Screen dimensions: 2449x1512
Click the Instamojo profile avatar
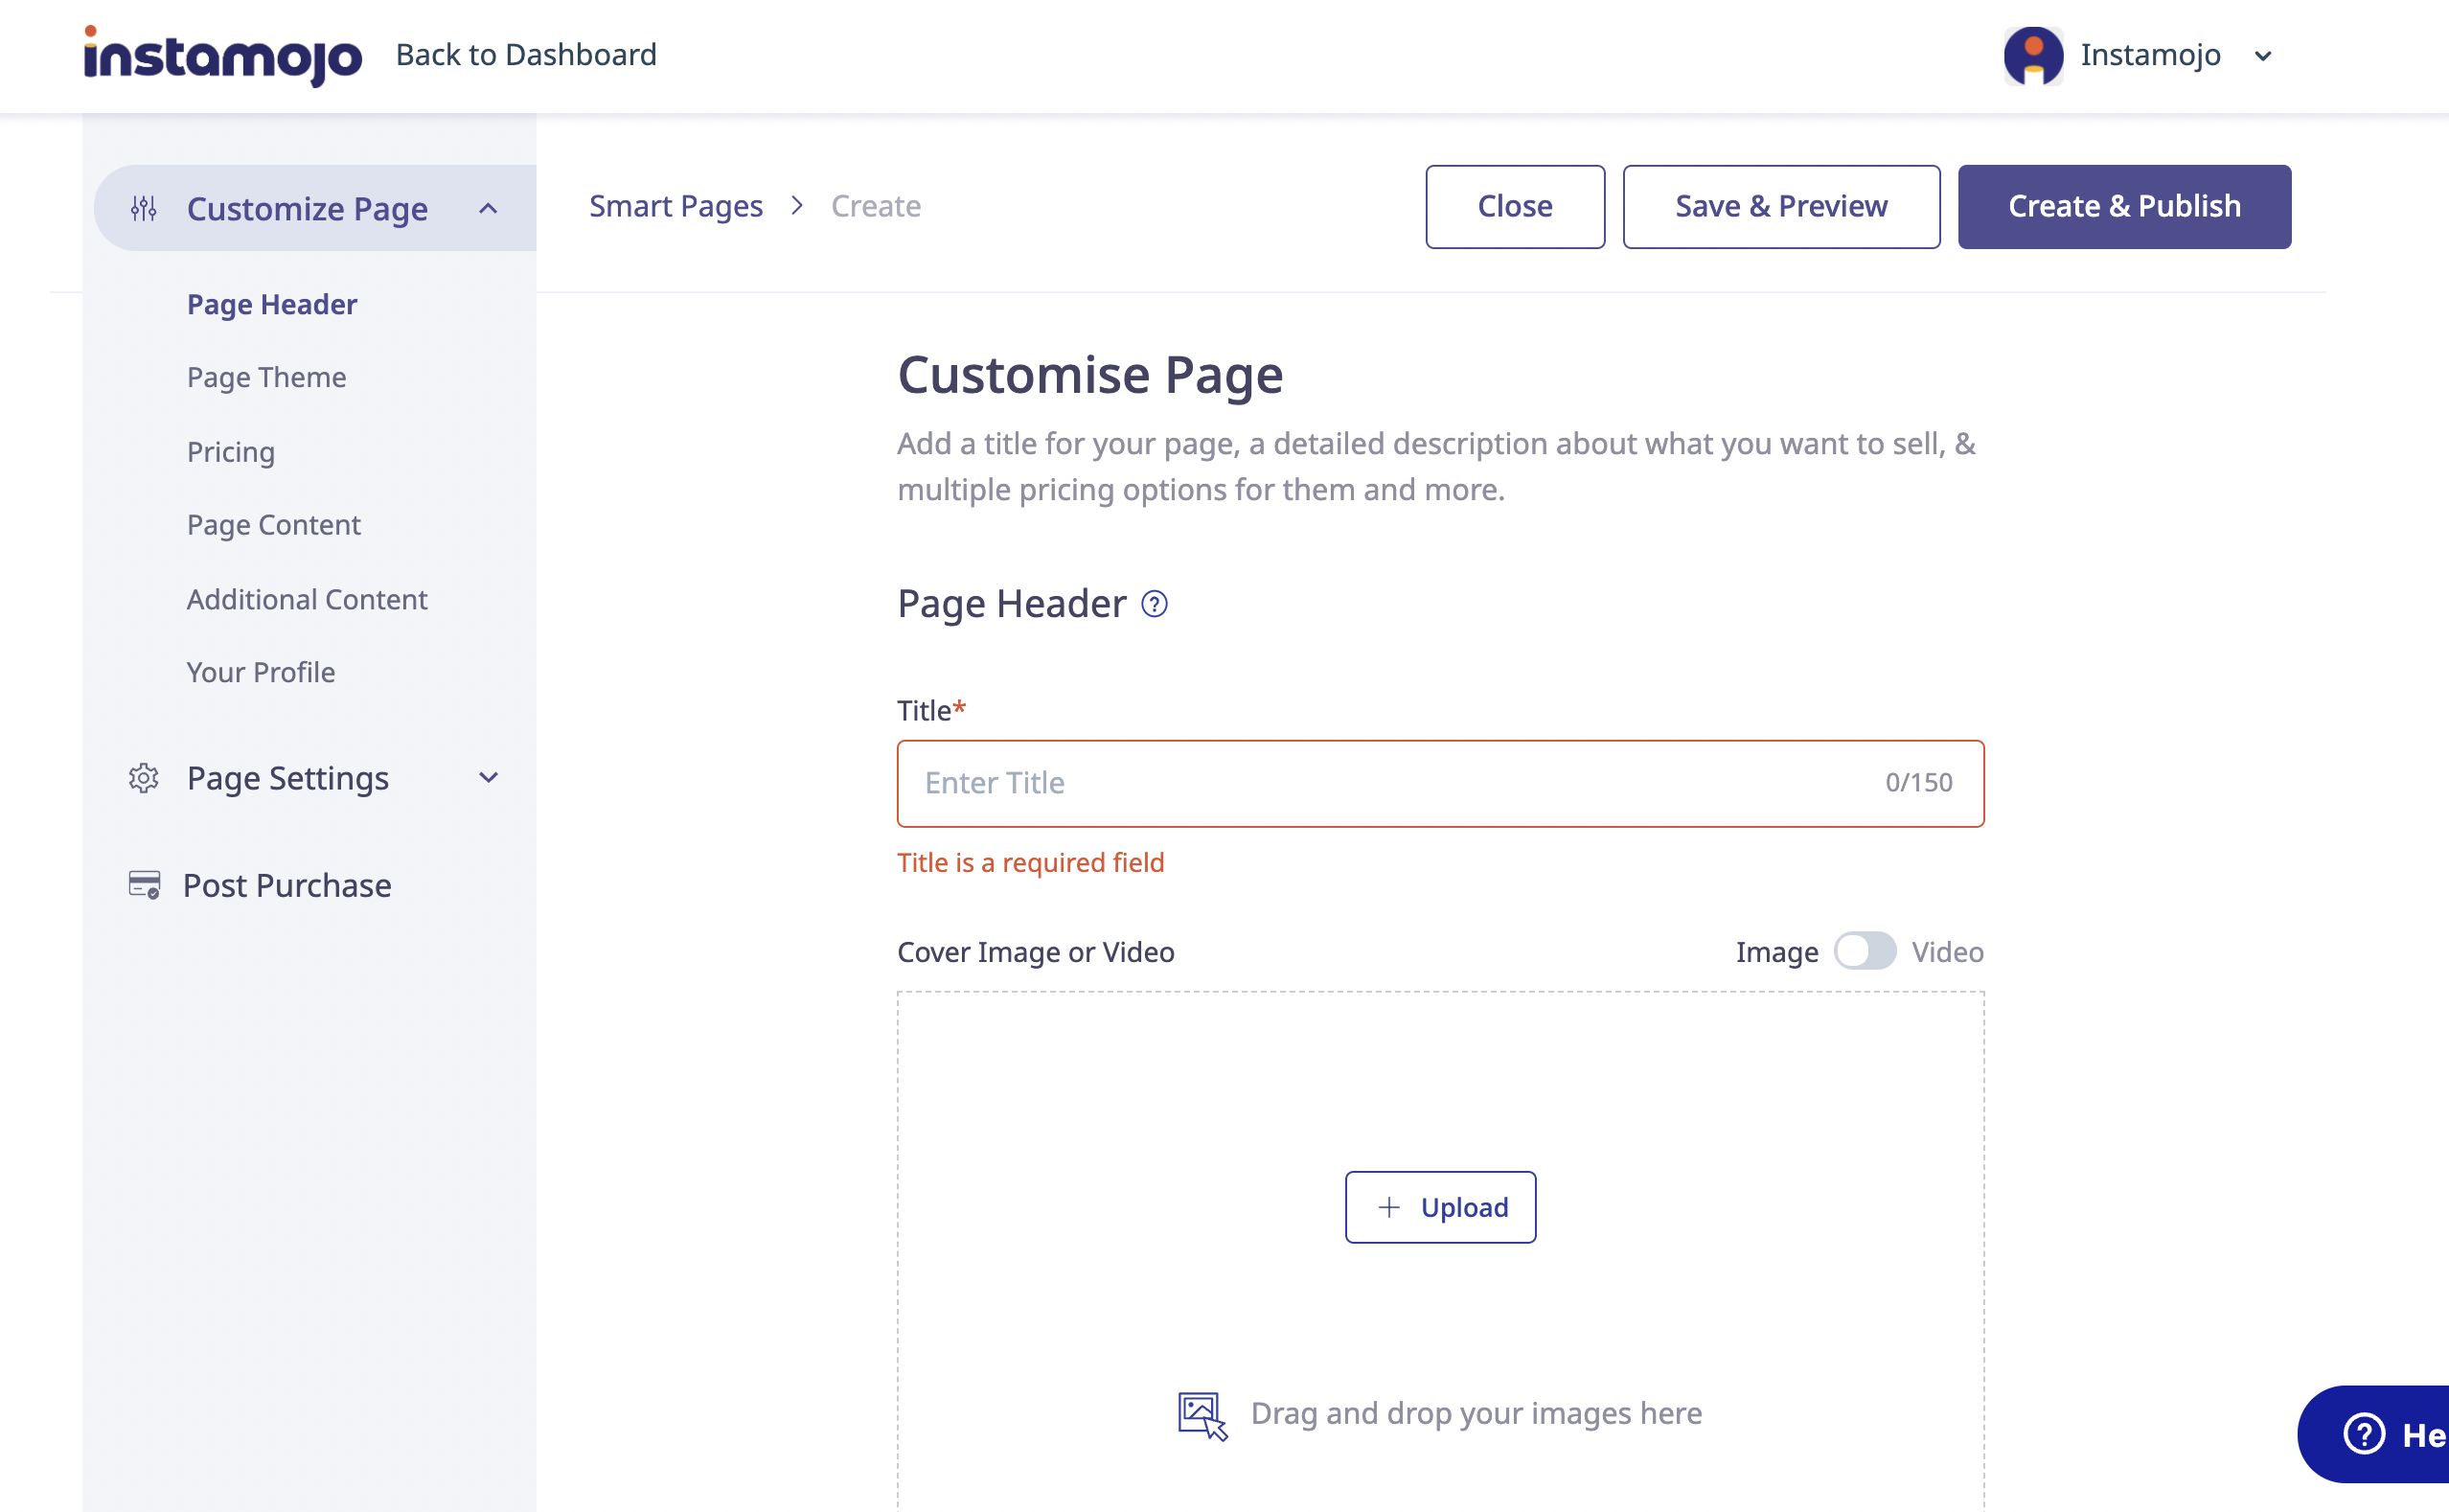(2032, 55)
